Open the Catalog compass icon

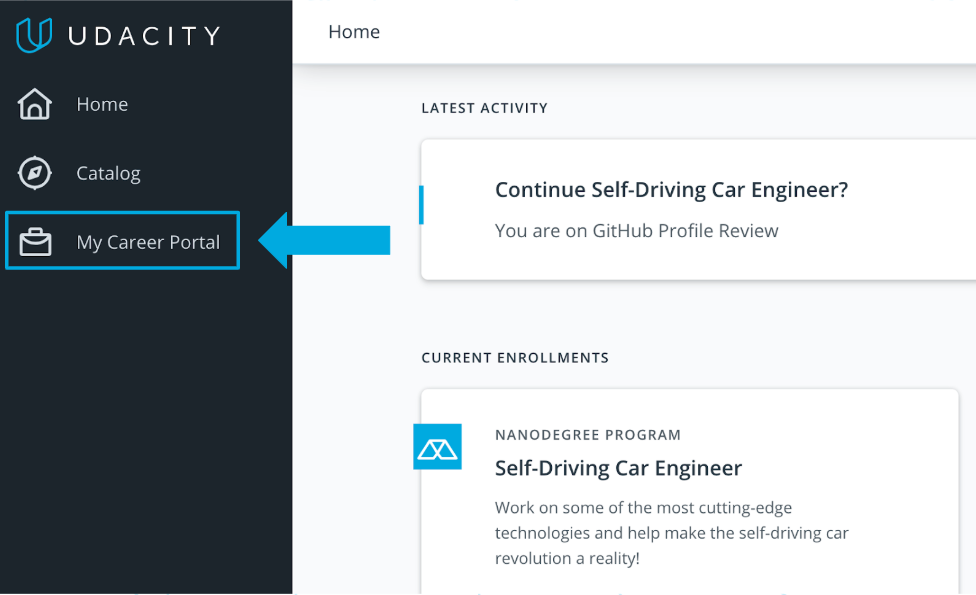[x=33, y=172]
